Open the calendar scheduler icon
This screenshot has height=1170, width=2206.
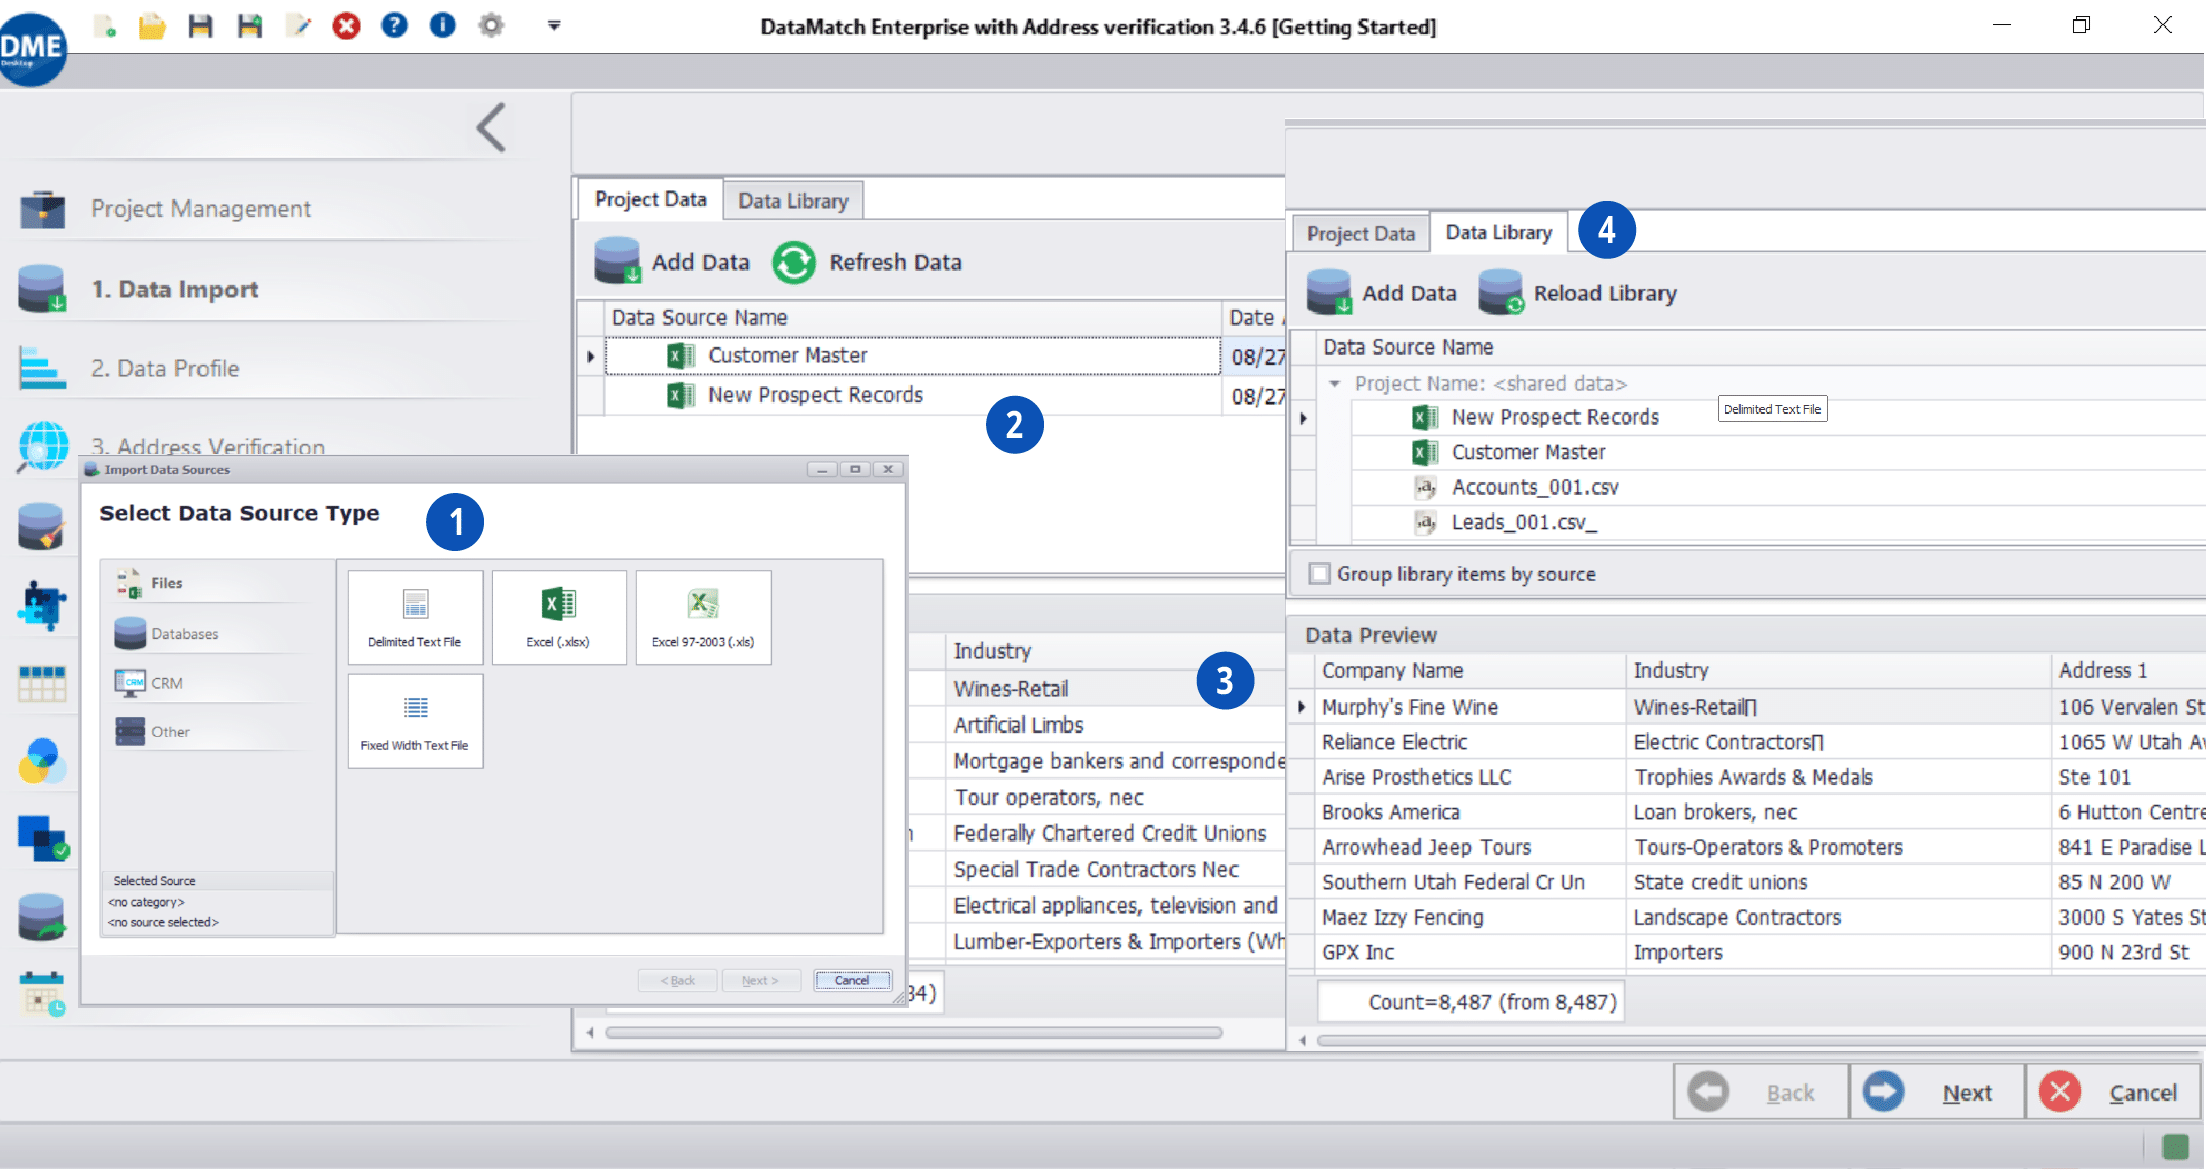41,994
